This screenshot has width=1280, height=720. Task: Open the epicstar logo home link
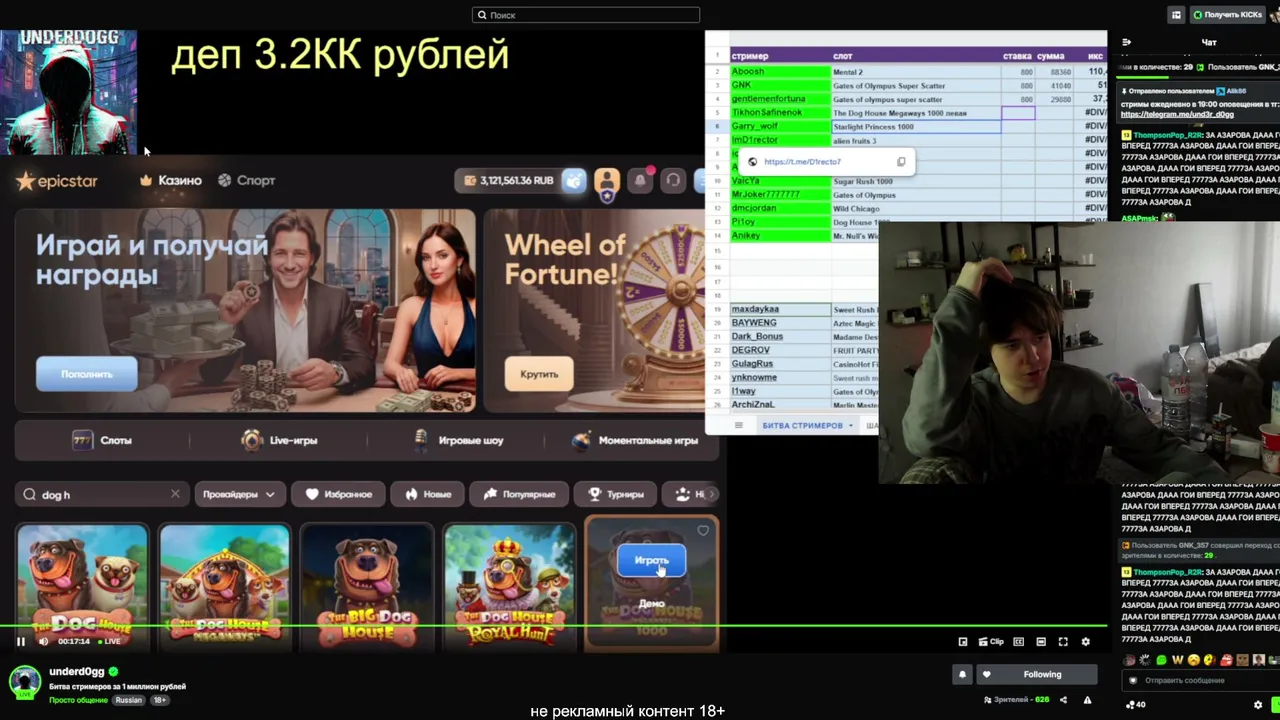56,181
